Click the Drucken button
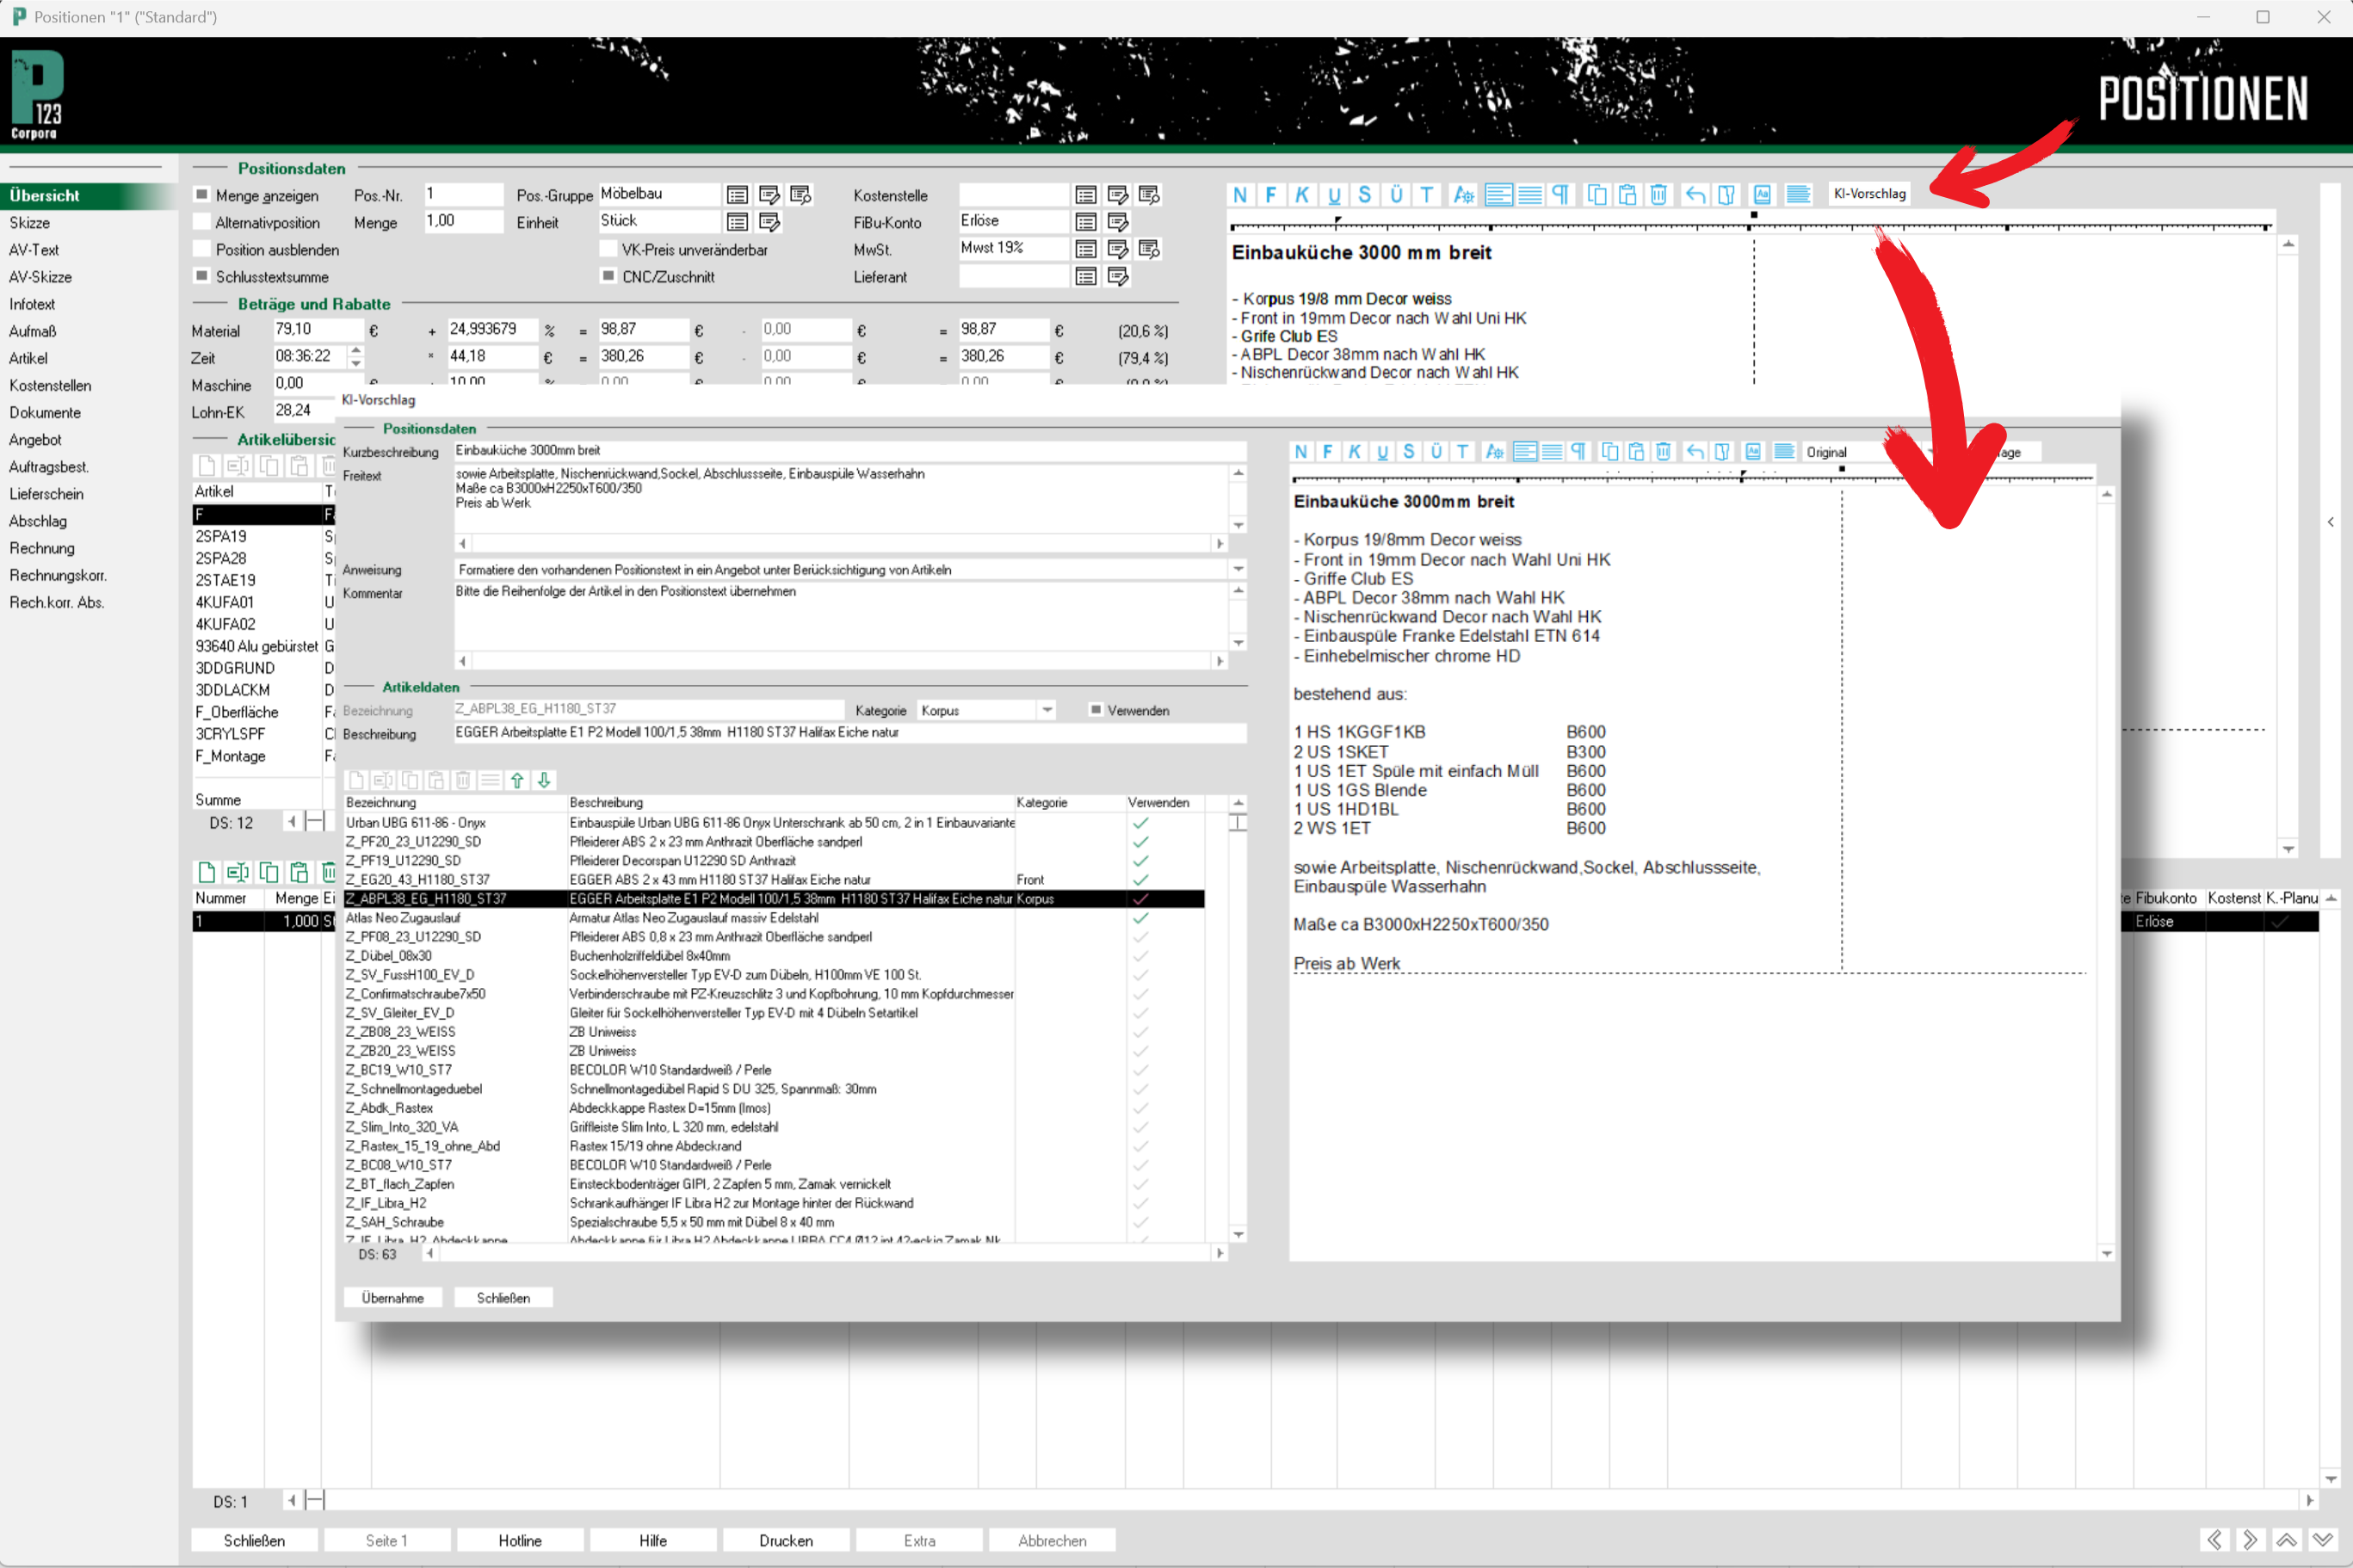This screenshot has width=2353, height=1568. pos(786,1540)
